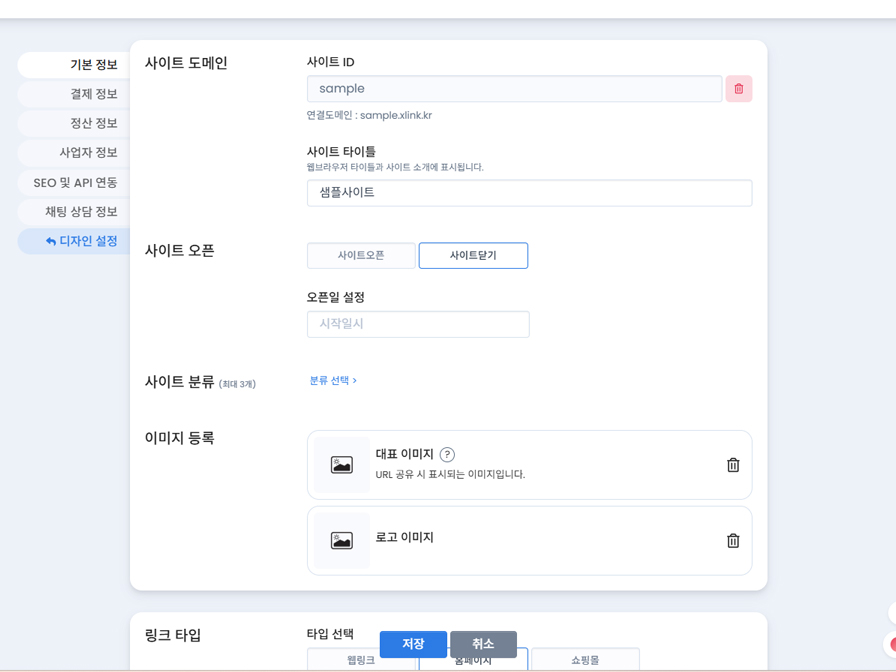Click the 로고 이미지 picture placeholder icon
The width and height of the screenshot is (896, 672).
(342, 541)
